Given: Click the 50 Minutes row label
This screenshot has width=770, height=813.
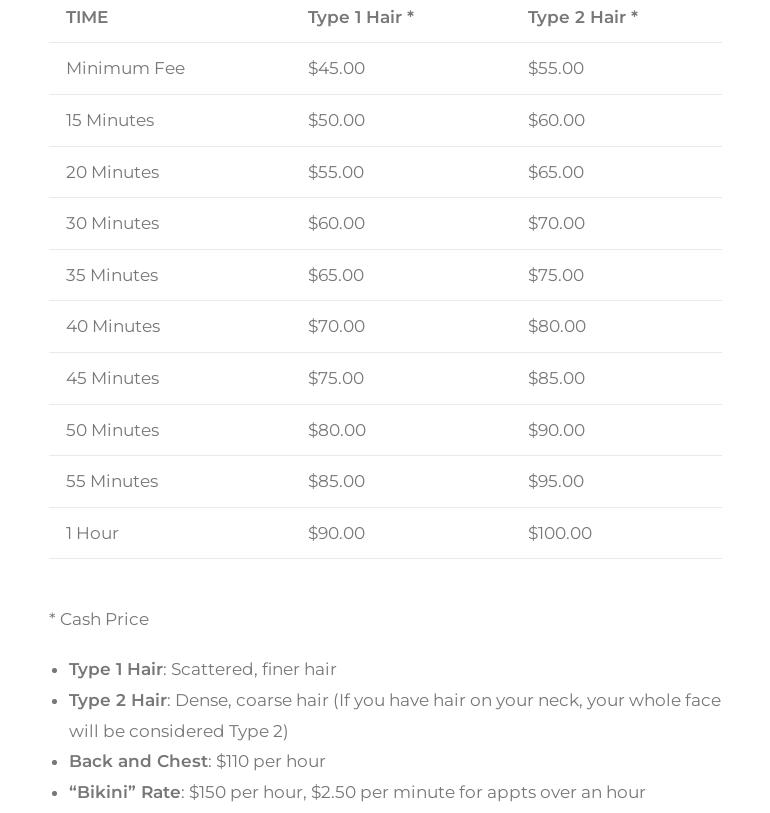Looking at the screenshot, I should [112, 430].
